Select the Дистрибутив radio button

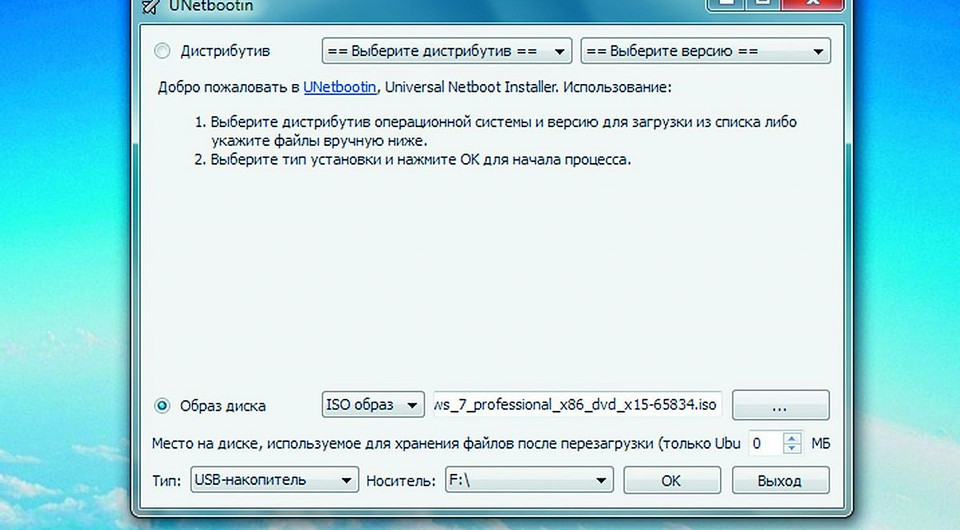click(163, 50)
